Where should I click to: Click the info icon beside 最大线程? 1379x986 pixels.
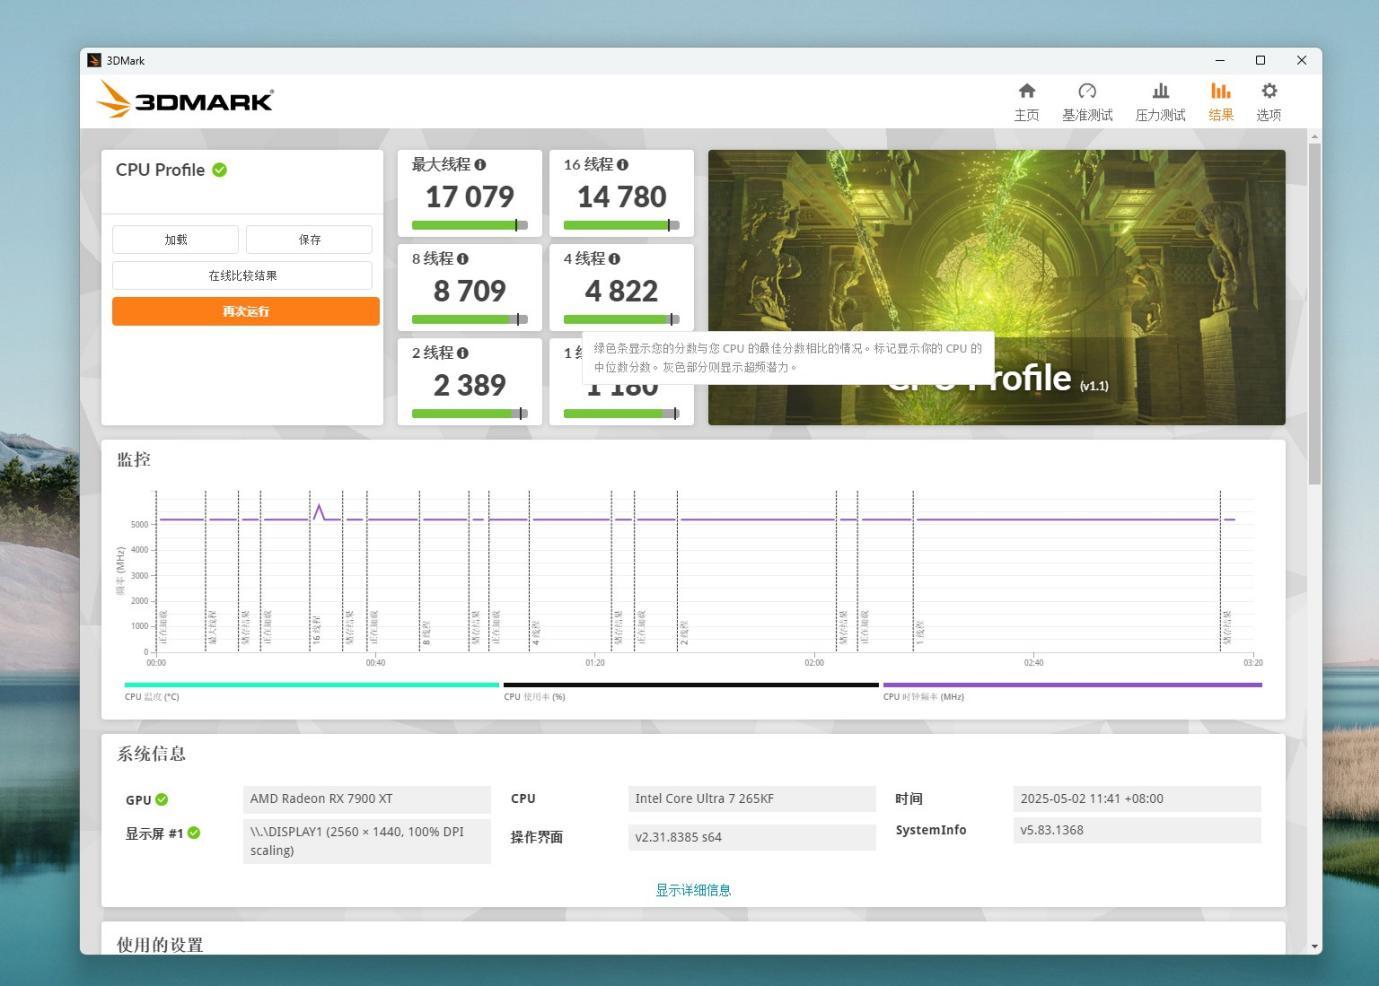[x=480, y=165]
